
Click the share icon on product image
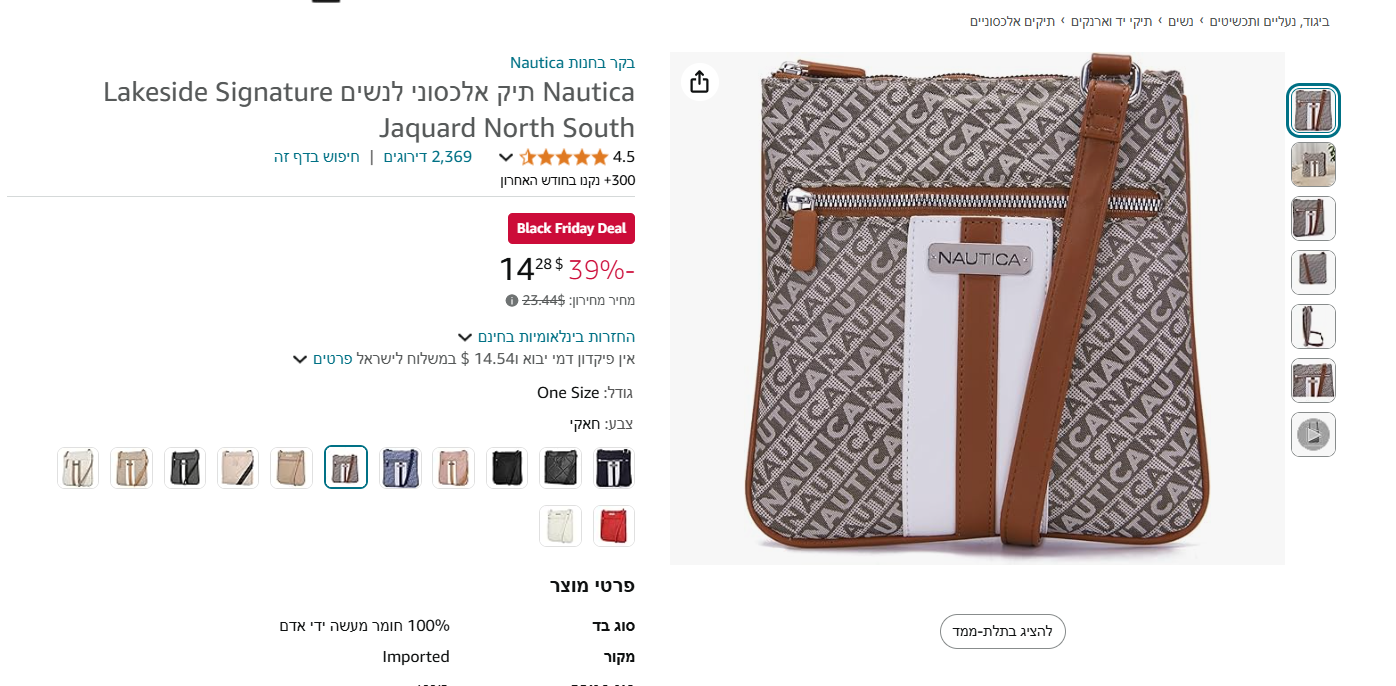[699, 81]
